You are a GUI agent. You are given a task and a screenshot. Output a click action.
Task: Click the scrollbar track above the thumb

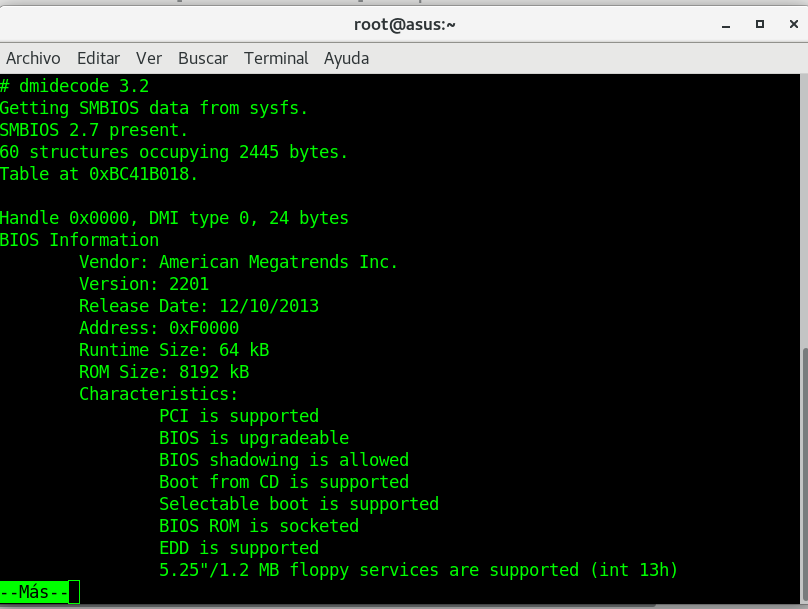coord(802,200)
